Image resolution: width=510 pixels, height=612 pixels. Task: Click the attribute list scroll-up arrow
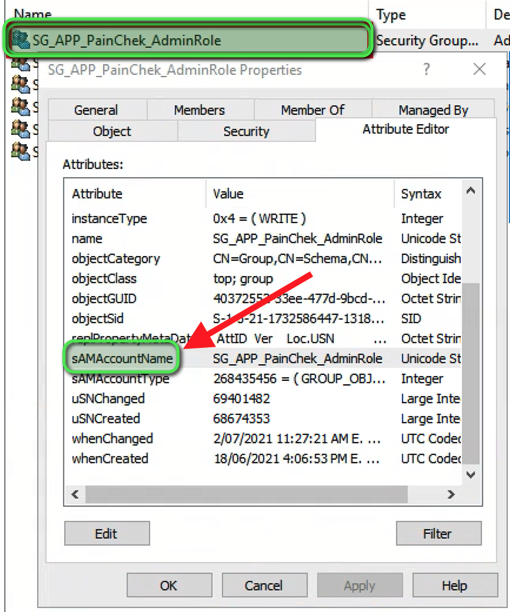pyautogui.click(x=471, y=190)
